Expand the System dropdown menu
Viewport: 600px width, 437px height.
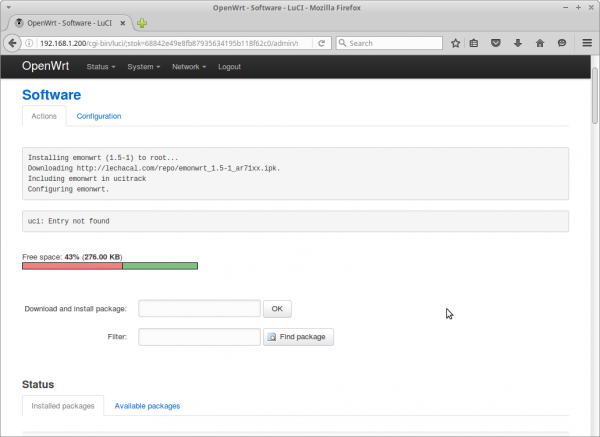tap(143, 67)
